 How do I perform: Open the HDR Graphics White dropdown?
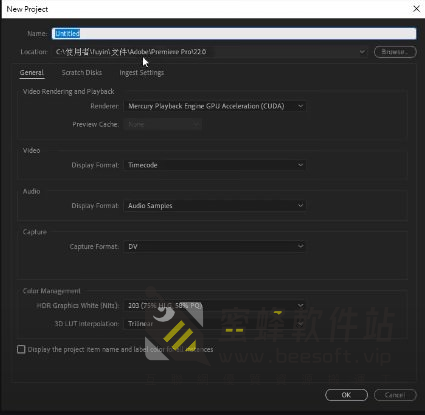click(215, 305)
